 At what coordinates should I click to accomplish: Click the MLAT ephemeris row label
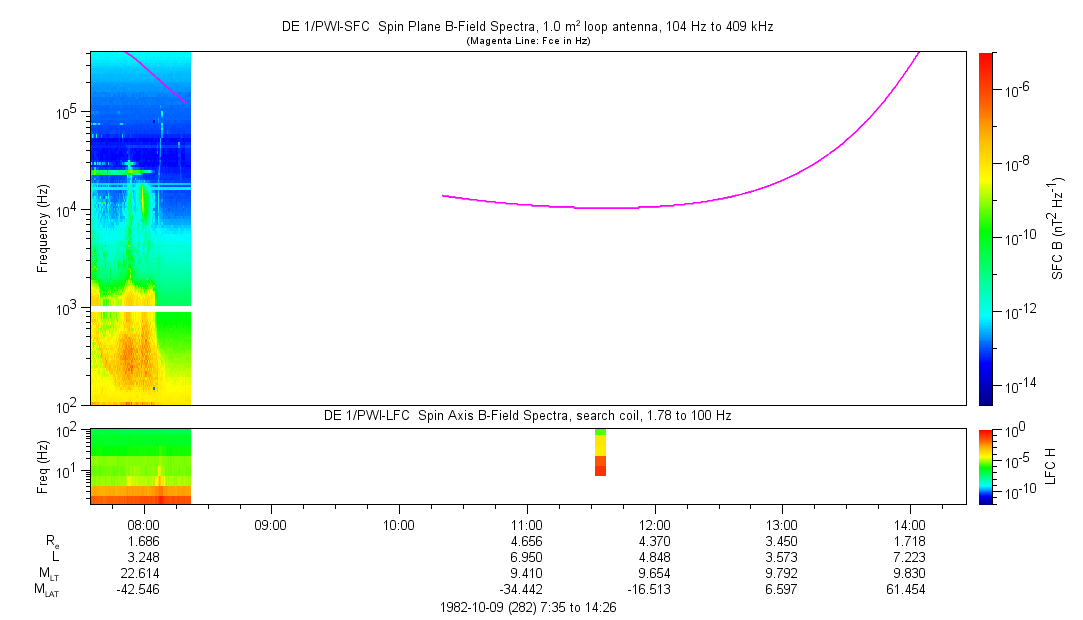point(46,590)
